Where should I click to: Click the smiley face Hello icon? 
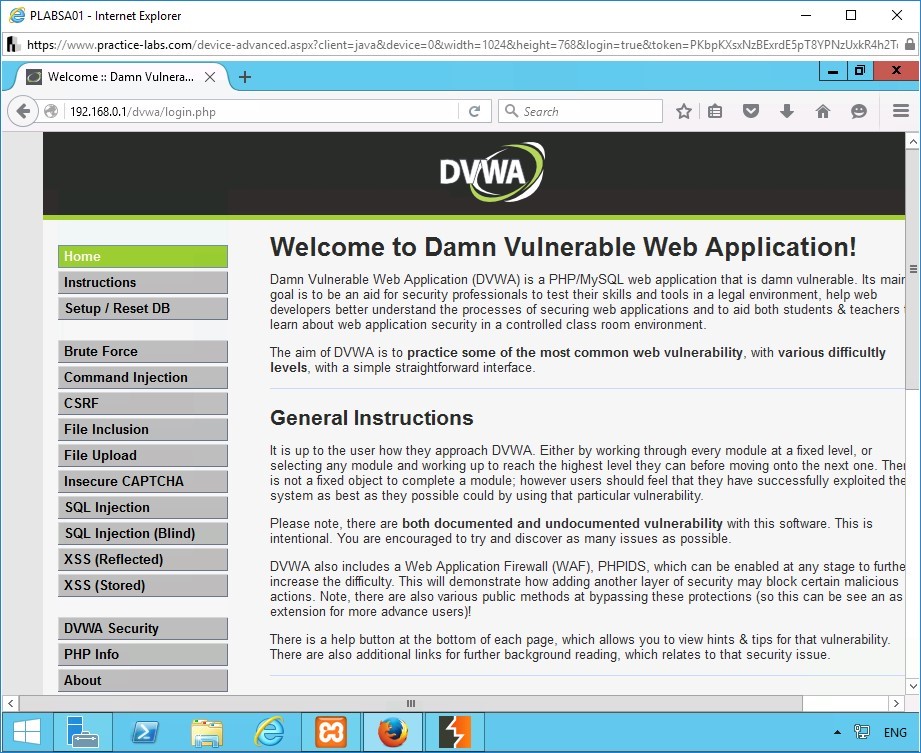pyautogui.click(x=859, y=112)
